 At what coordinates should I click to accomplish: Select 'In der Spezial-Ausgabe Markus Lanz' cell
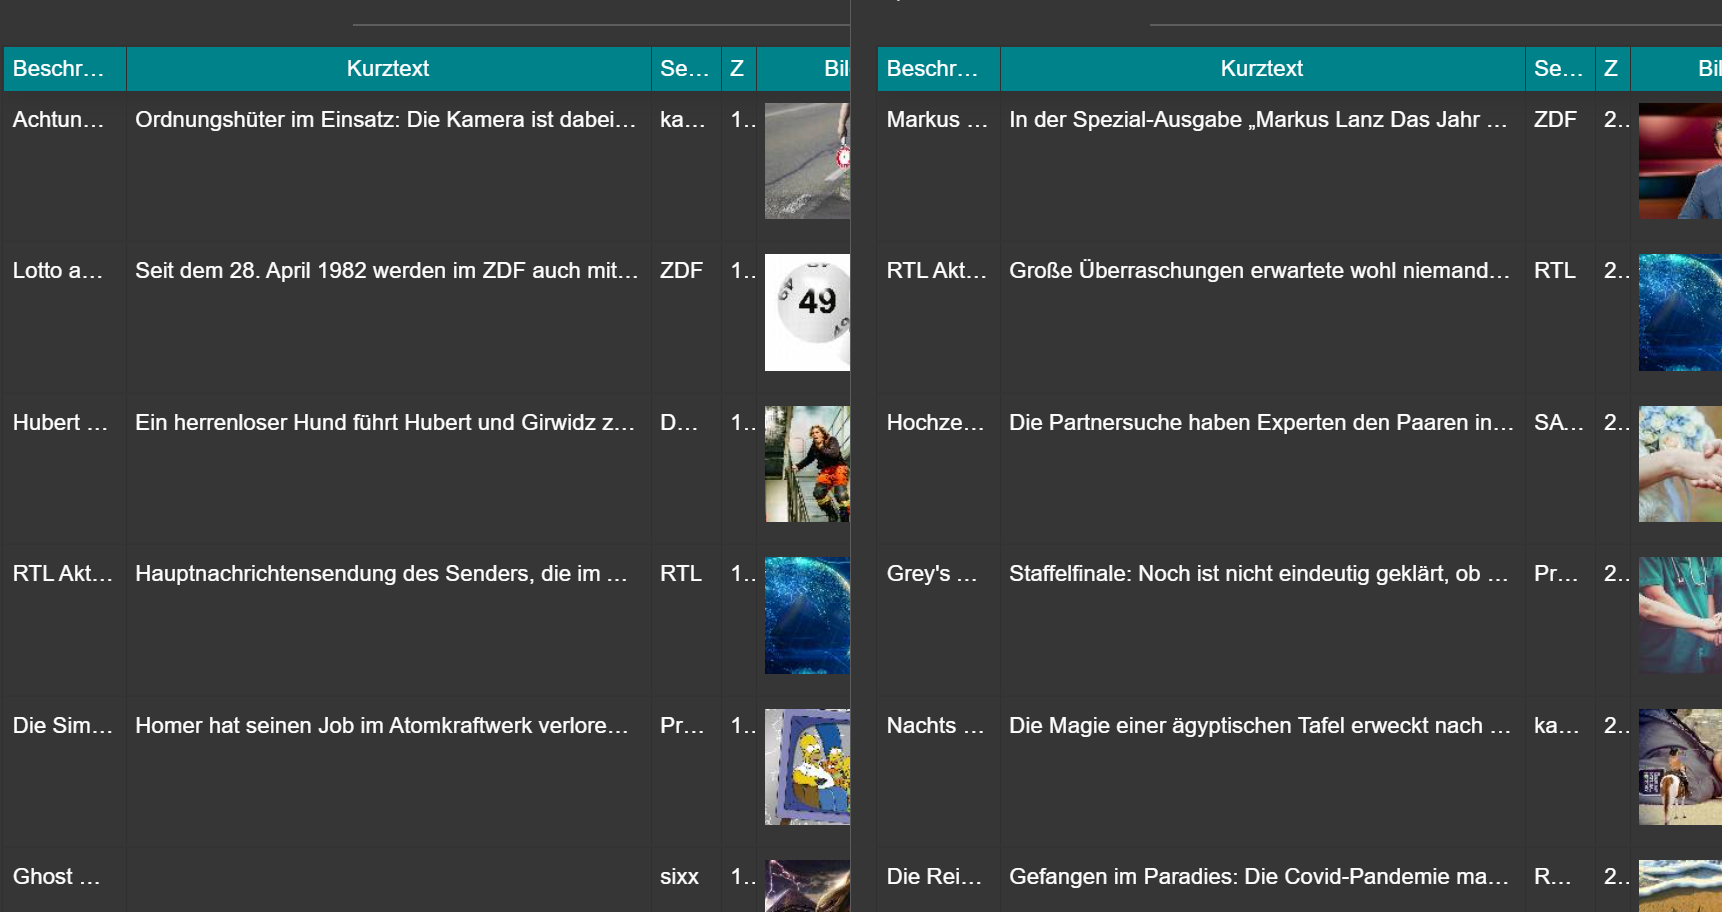point(1262,167)
